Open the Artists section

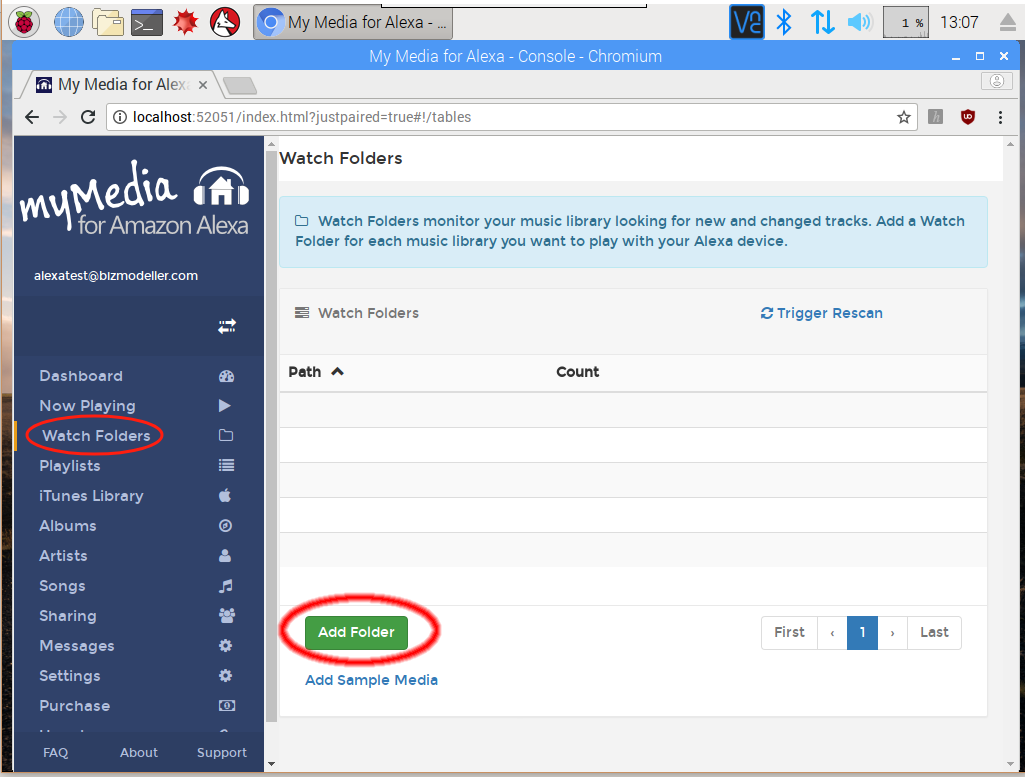[63, 556]
